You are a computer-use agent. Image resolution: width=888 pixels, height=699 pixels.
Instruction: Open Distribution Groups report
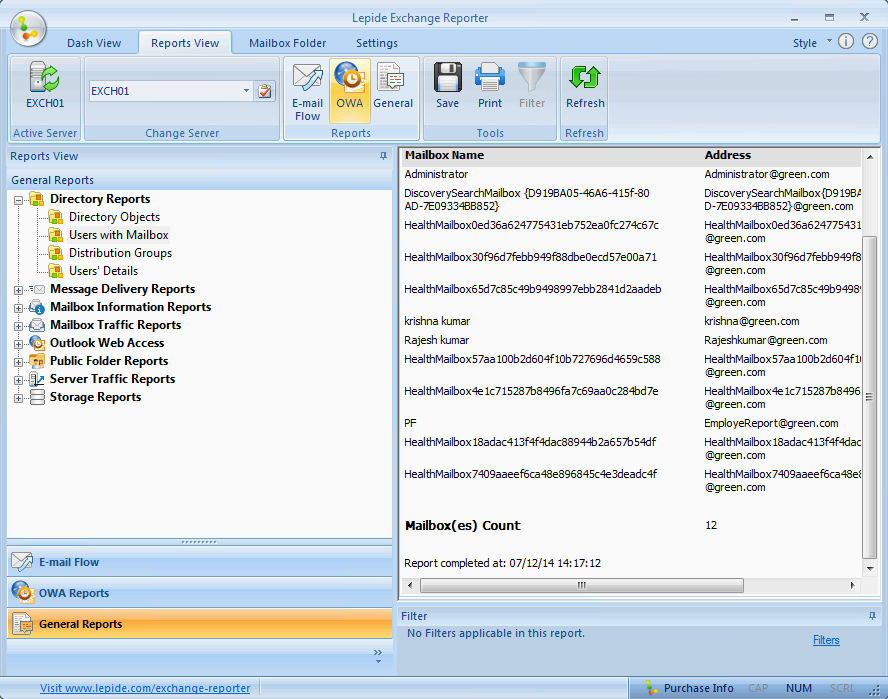[x=121, y=253]
